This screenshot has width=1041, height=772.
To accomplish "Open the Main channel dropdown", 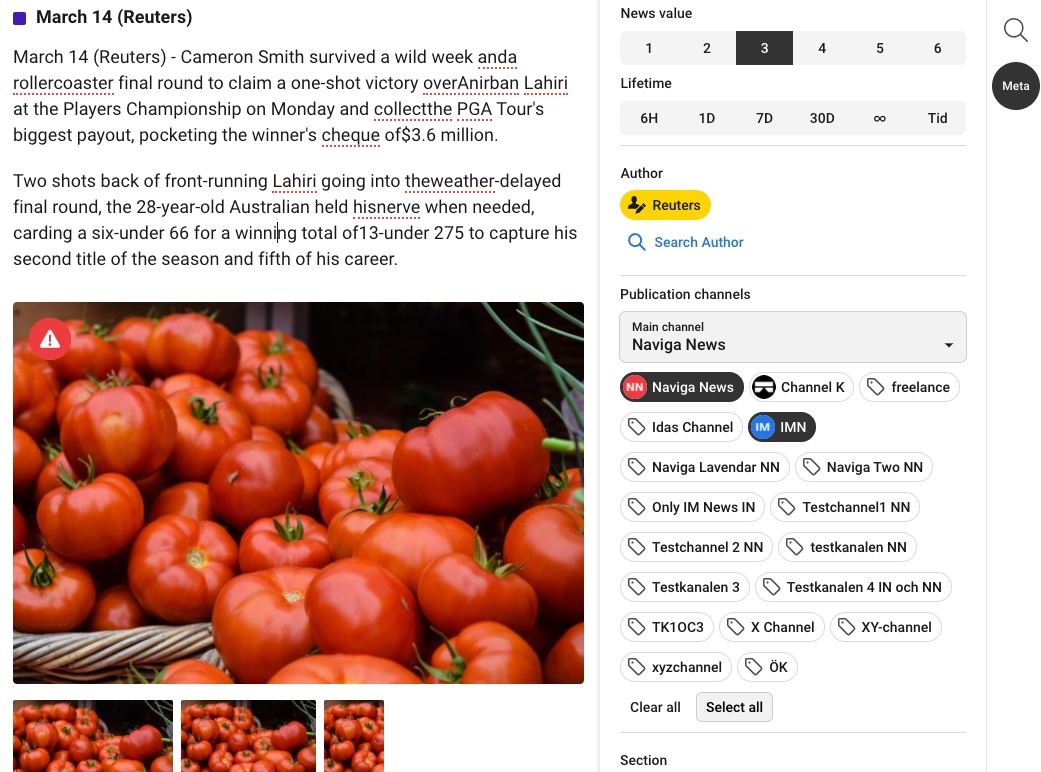I will coord(793,337).
